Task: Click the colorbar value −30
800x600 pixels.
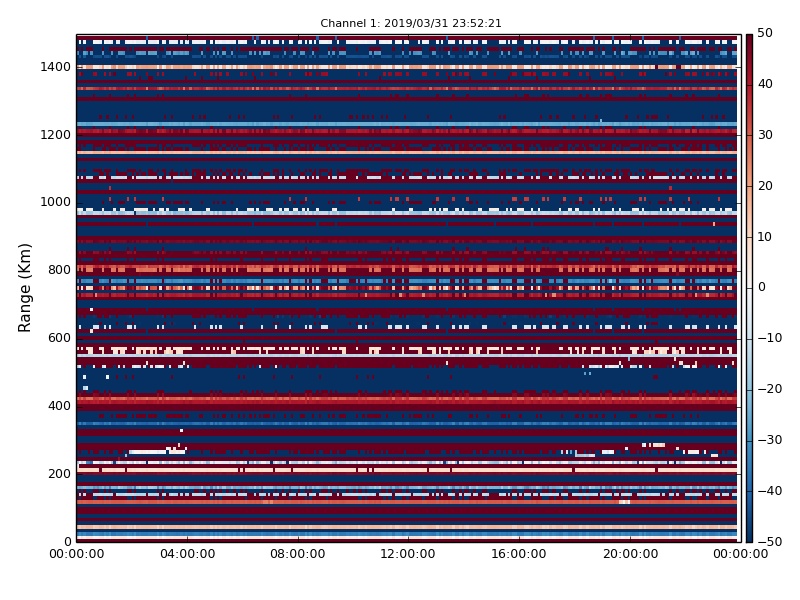Action: 769,440
